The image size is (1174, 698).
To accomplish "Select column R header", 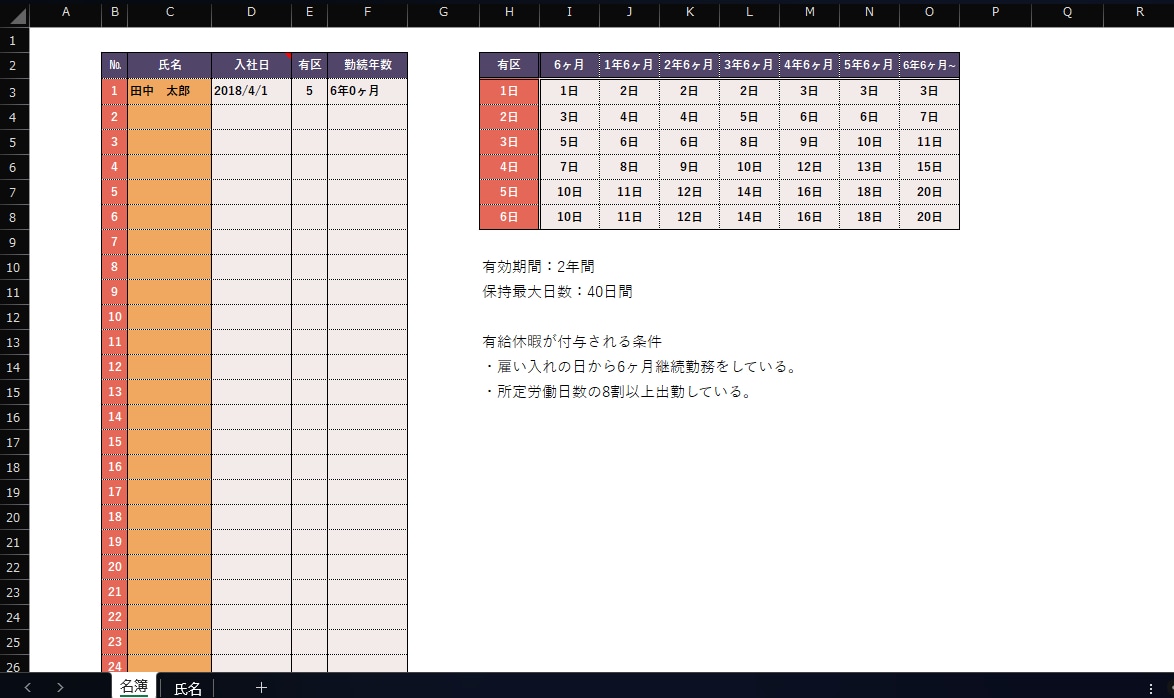I will [x=1139, y=12].
